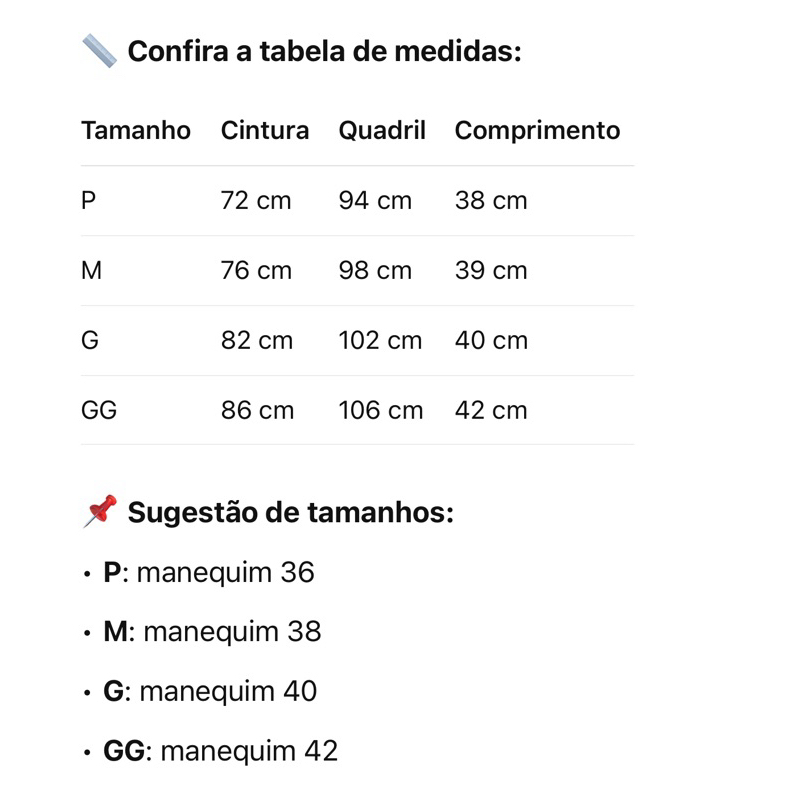
Task: Select the G size row label
Action: click(90, 341)
